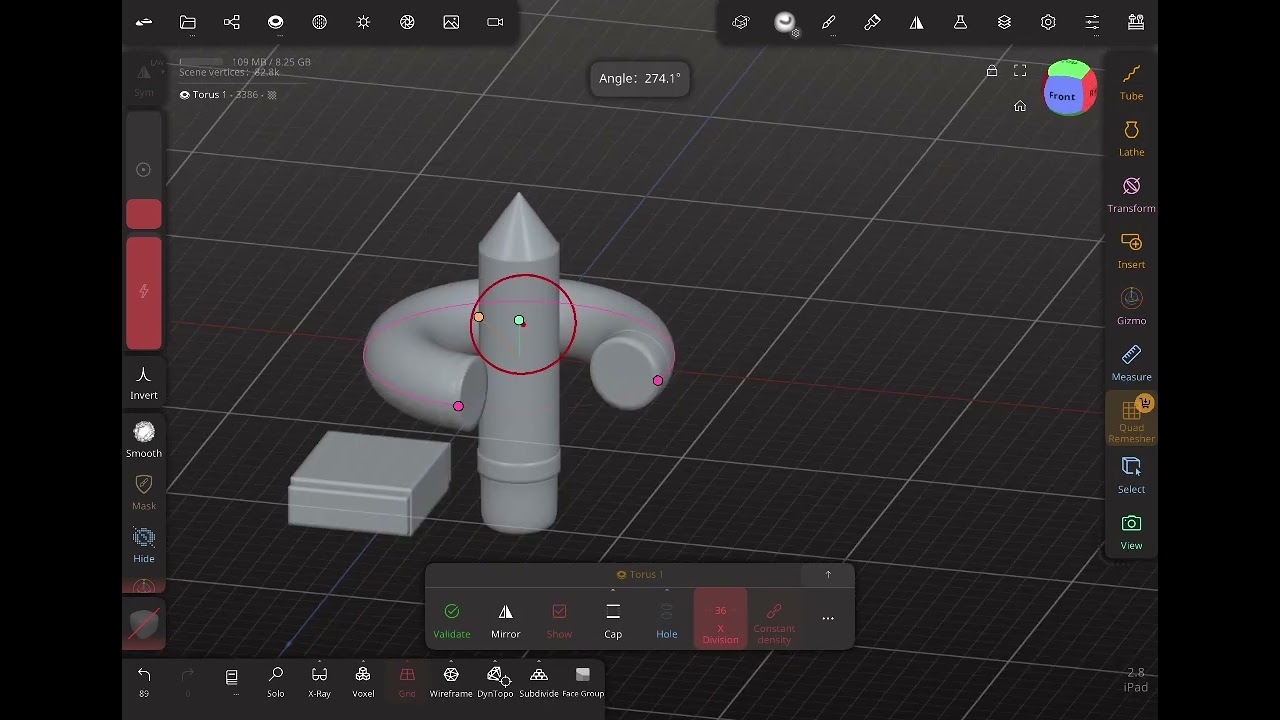Open the Layers stack menu

click(x=1004, y=22)
